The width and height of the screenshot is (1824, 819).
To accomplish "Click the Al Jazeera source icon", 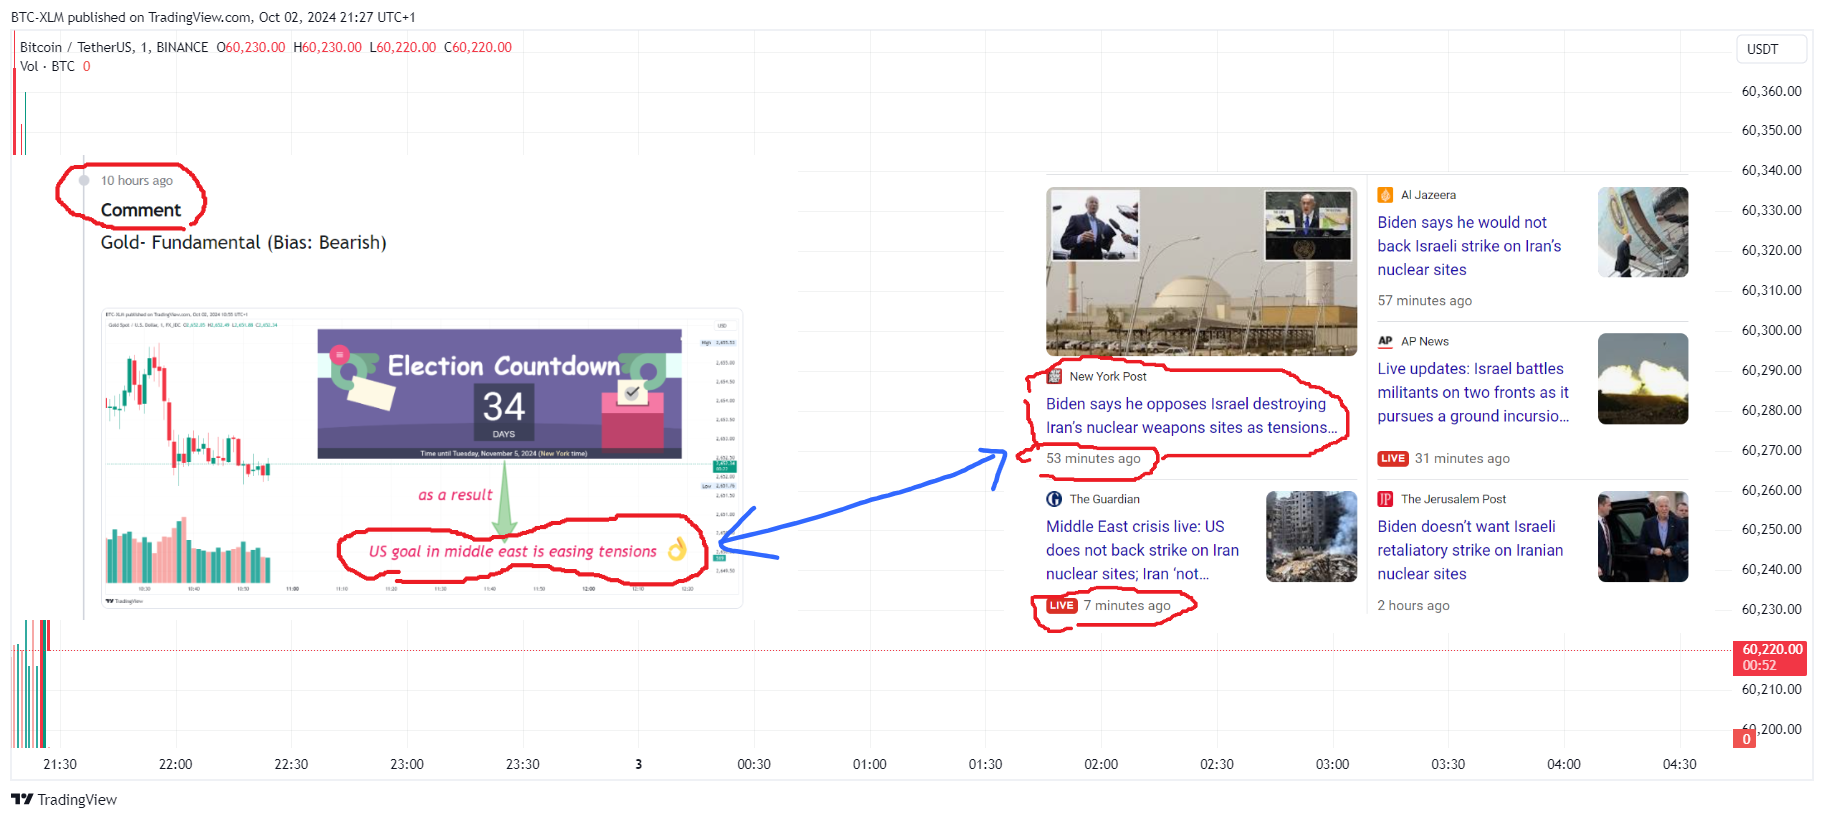I will (1385, 195).
